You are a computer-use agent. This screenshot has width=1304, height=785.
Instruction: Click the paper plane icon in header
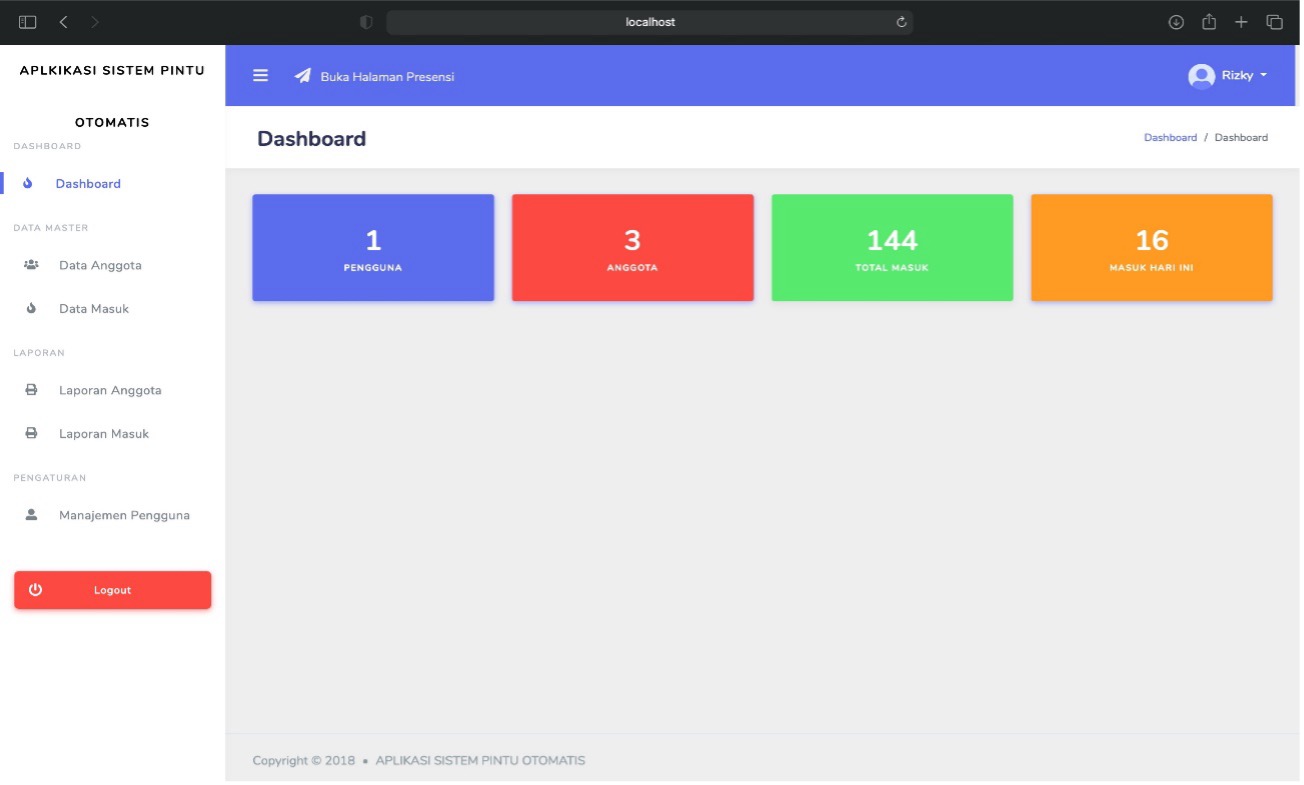coord(303,76)
